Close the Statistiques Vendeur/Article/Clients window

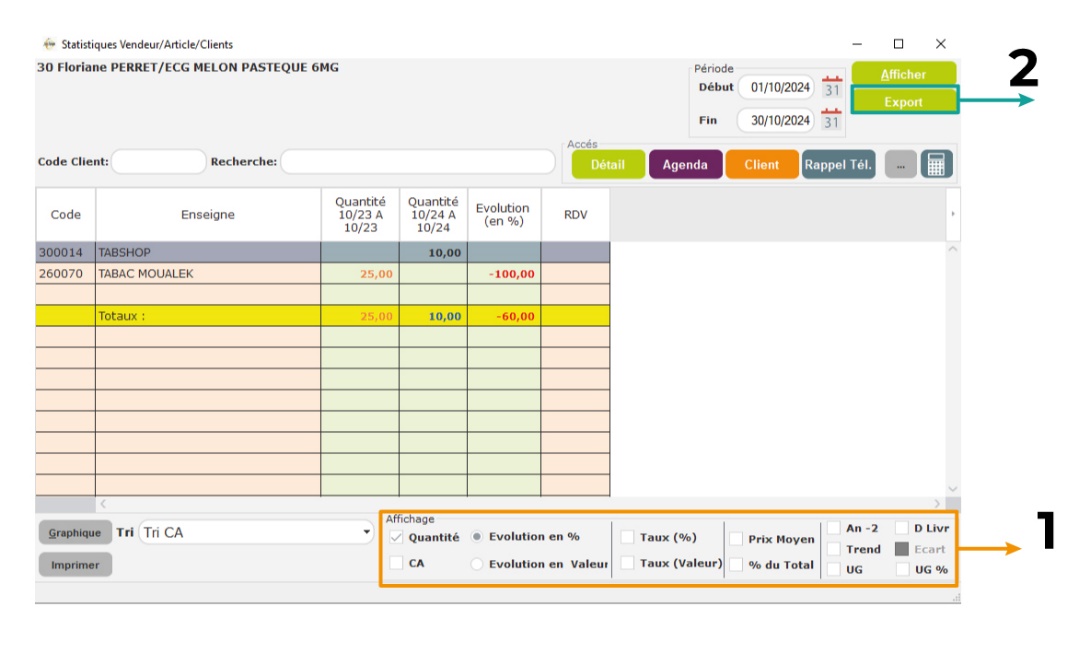[x=941, y=44]
